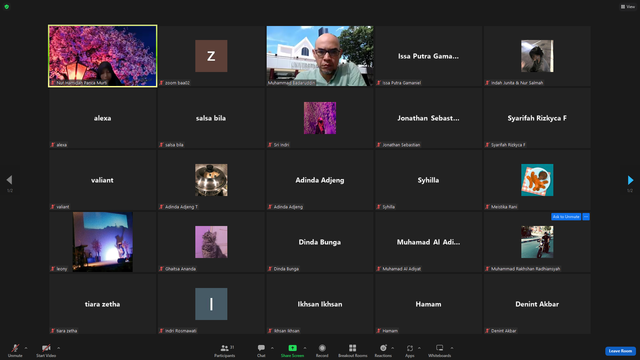Screen dimensions: 640x360
Task: Select the Dinda Bunga participant tile name
Action: click(x=320, y=242)
